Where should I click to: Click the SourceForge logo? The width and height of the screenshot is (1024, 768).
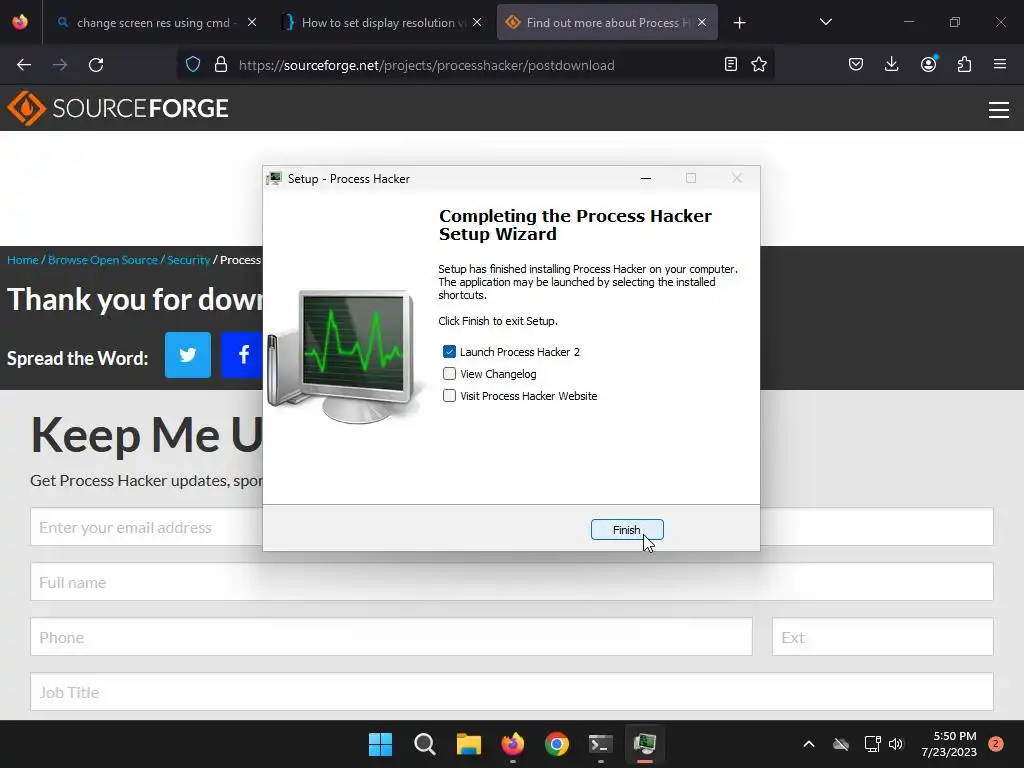click(118, 108)
